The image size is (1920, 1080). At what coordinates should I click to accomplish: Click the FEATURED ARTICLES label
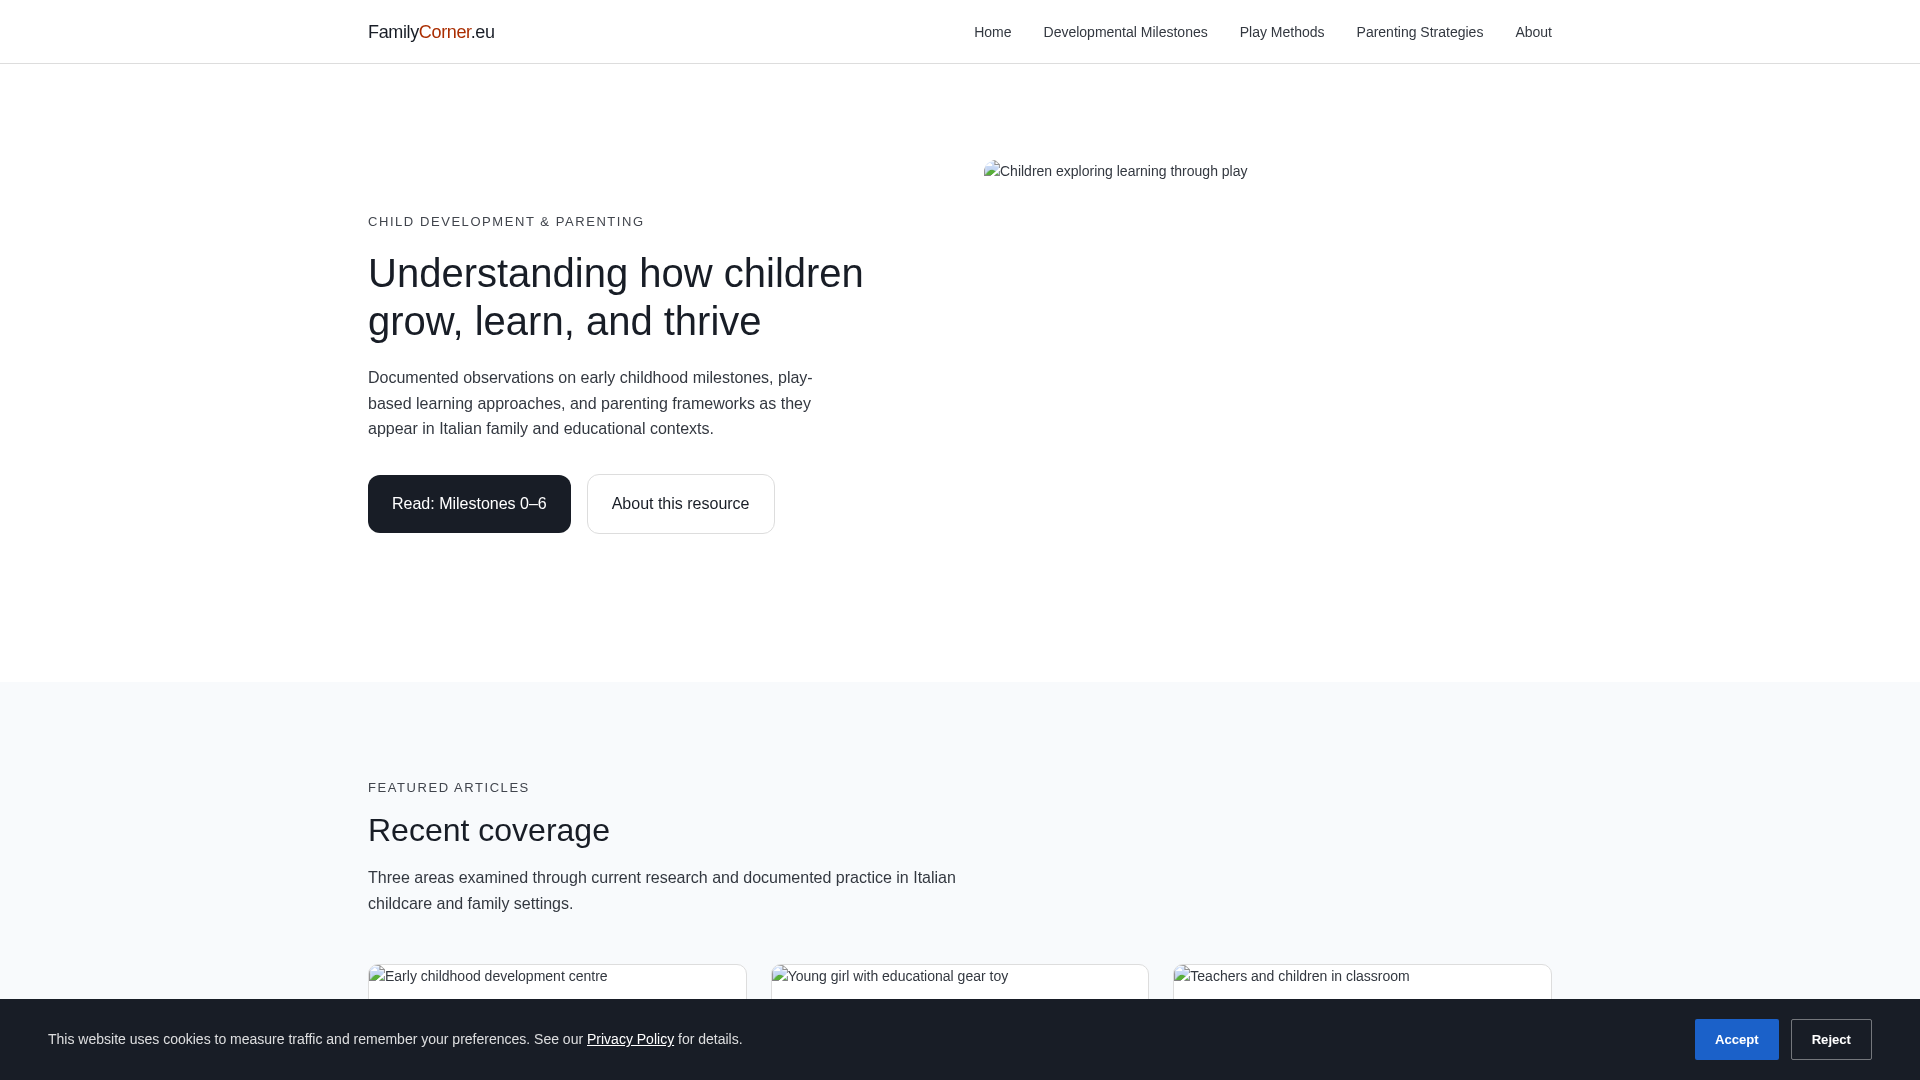click(x=449, y=788)
